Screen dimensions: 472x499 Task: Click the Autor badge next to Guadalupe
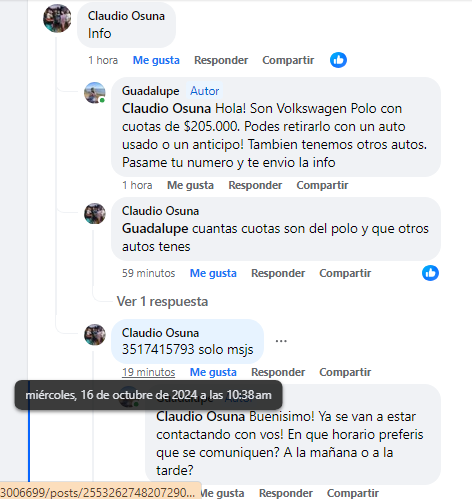tap(204, 91)
